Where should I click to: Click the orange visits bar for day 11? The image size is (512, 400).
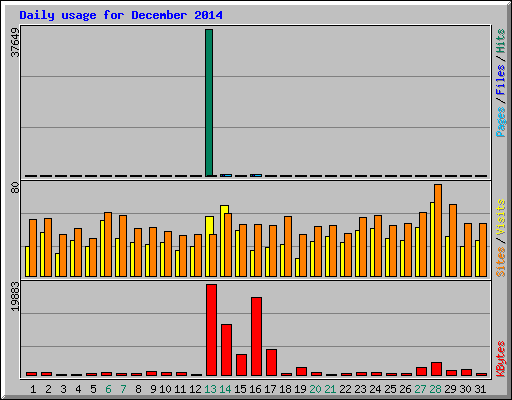183,256
